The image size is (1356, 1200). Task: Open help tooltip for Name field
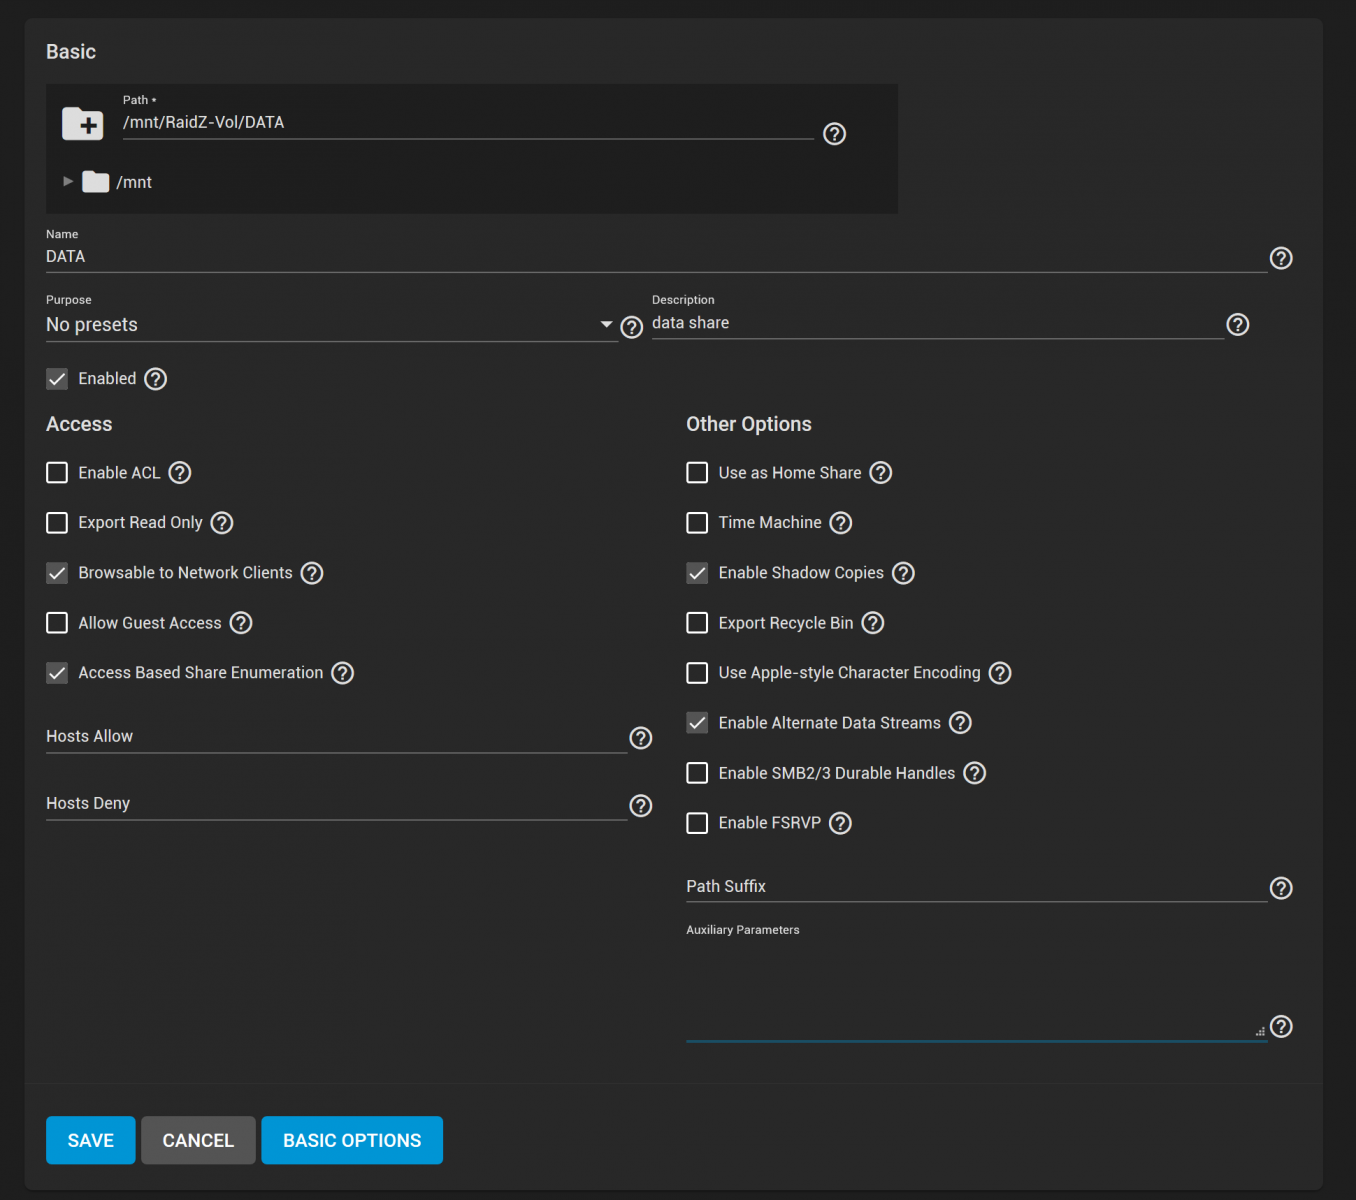click(1281, 258)
